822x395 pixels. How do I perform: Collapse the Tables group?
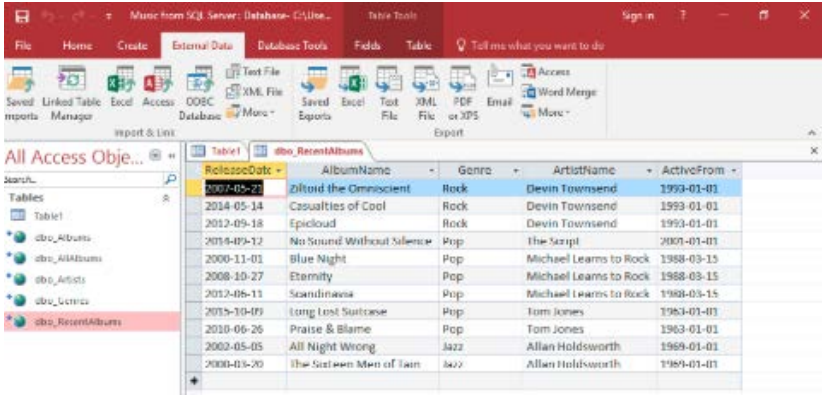coord(166,198)
